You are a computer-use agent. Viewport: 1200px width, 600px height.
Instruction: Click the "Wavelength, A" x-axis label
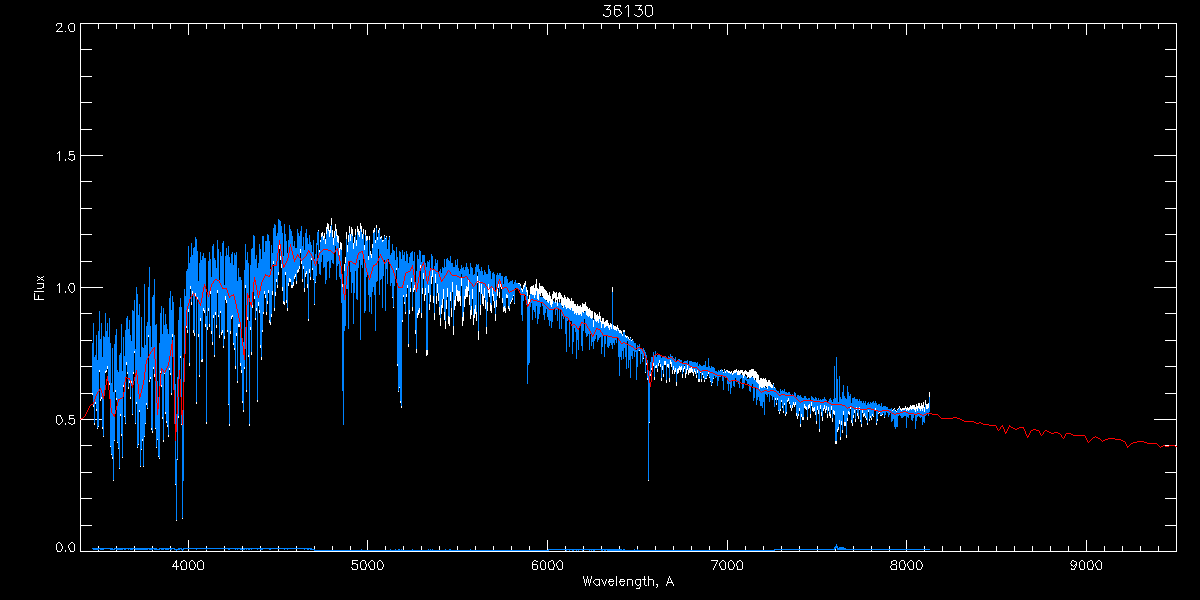tap(627, 581)
